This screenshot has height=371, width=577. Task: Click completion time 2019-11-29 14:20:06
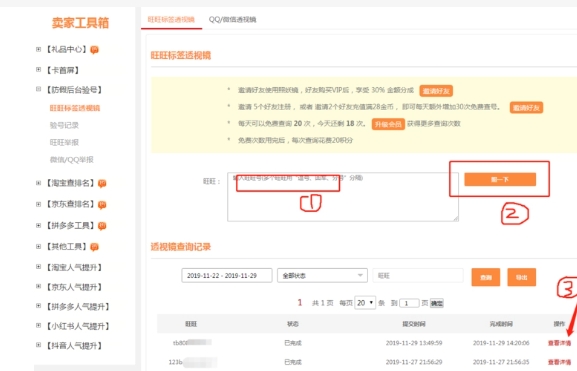501,343
